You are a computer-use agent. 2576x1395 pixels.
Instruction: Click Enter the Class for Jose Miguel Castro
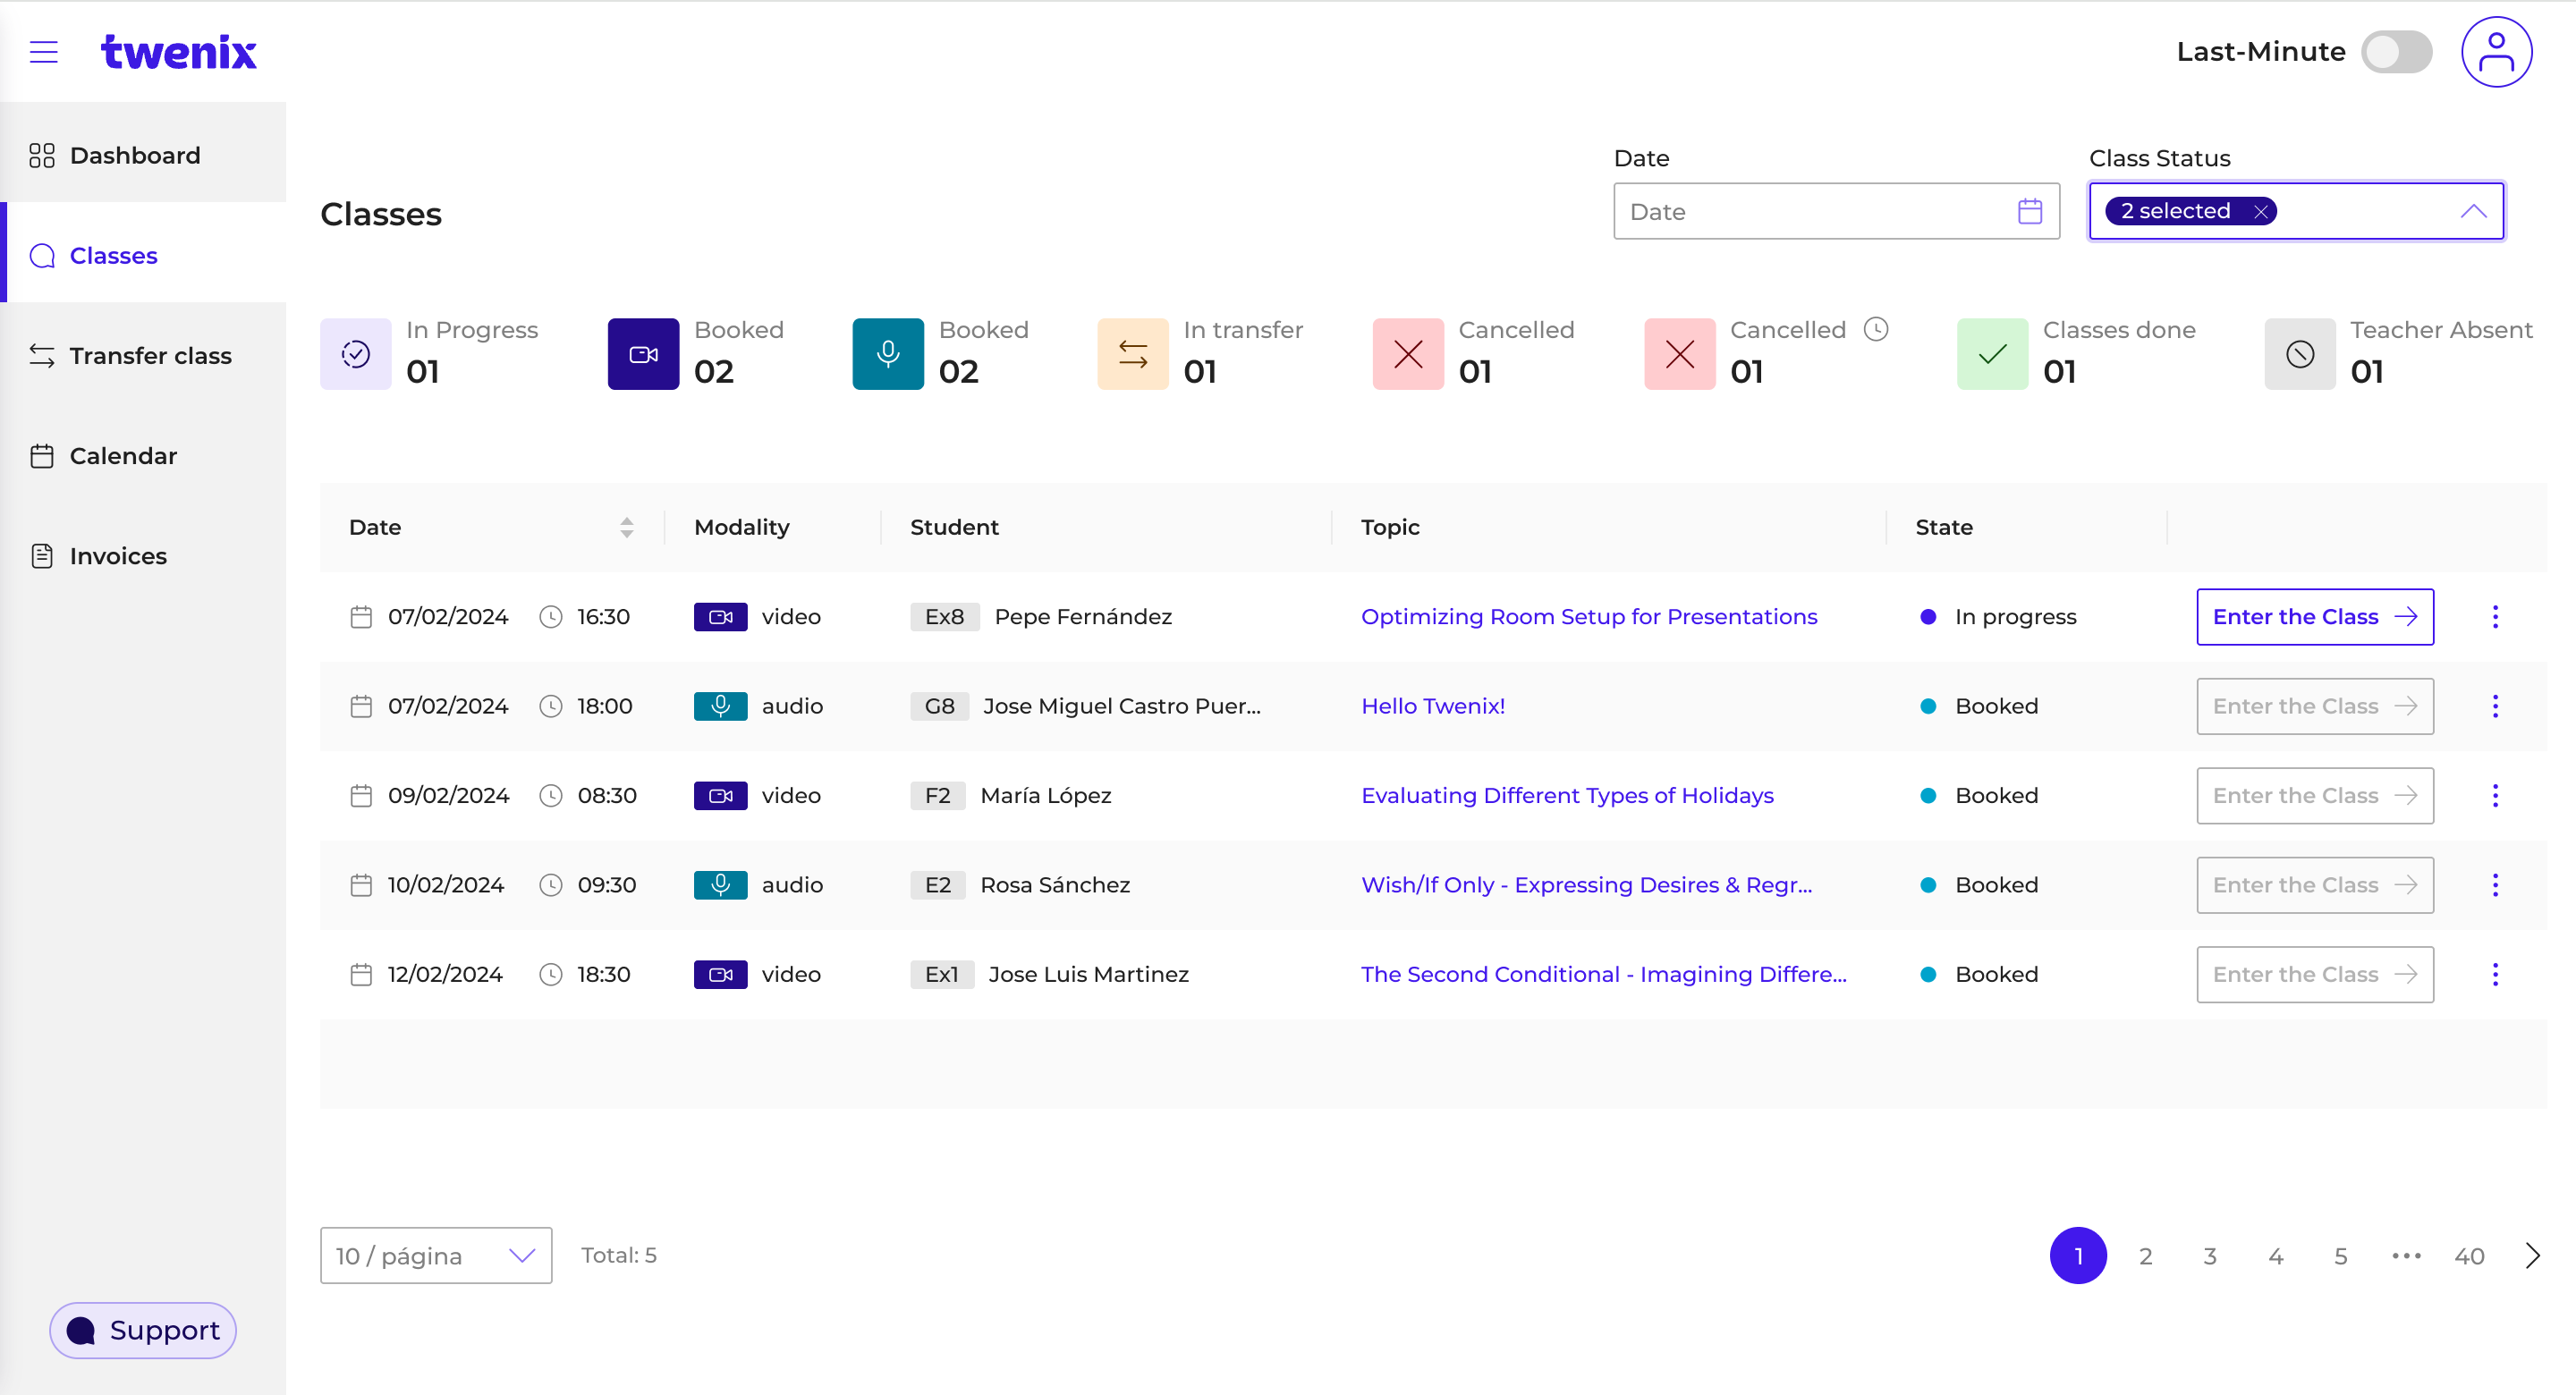(2315, 706)
